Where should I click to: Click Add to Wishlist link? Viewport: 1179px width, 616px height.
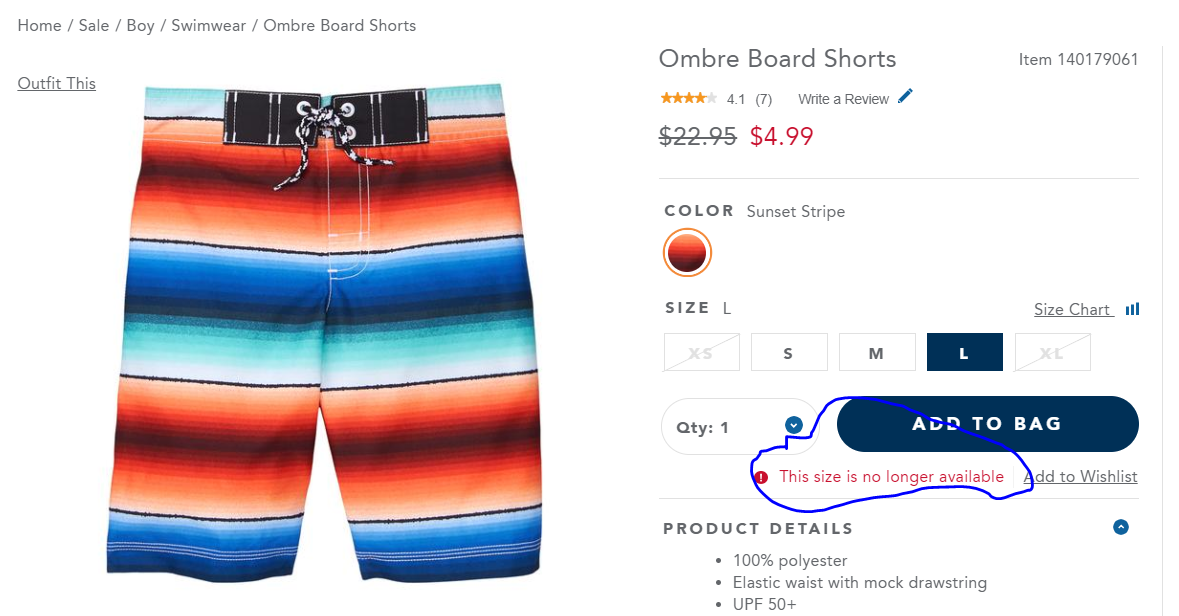pos(1080,477)
